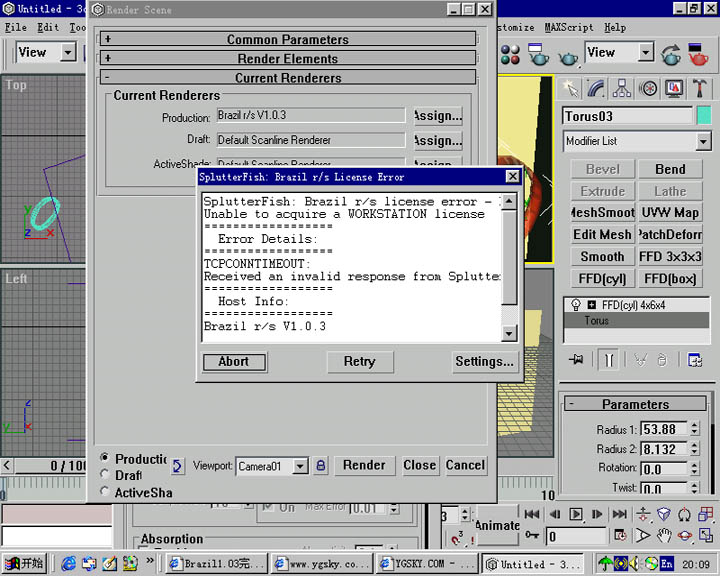Select Torus in the modifier stack

coord(636,320)
